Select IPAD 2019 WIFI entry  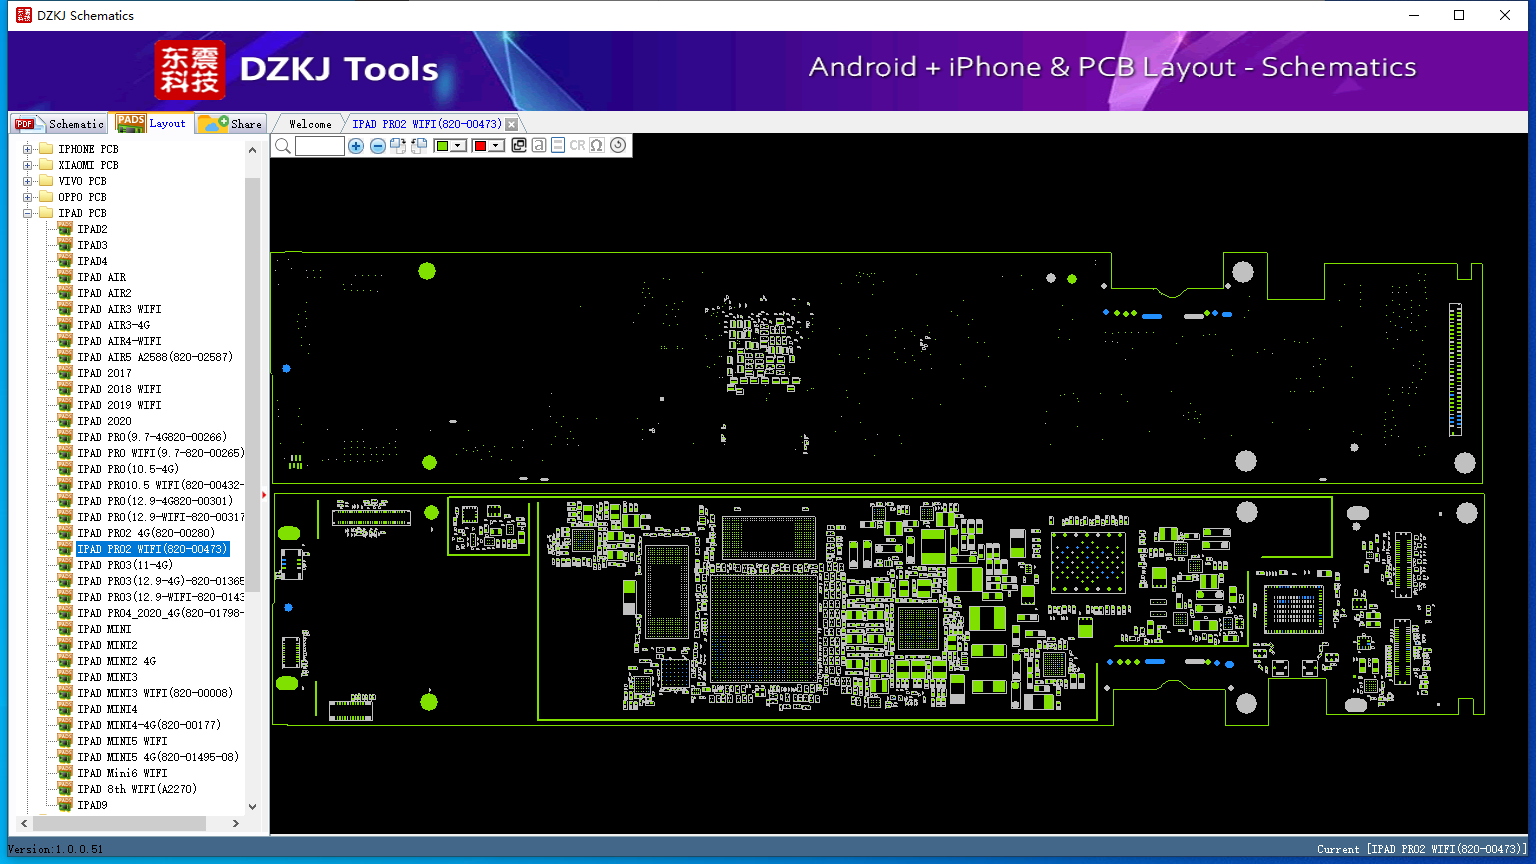point(119,405)
